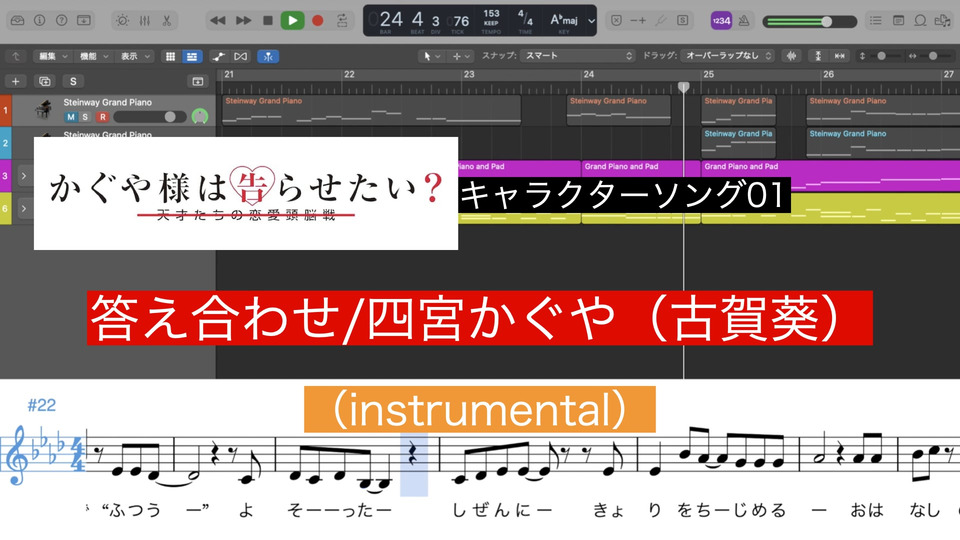Screen dimensions: 960x540
Task: Click the 153 tempo value
Action: pyautogui.click(x=491, y=13)
